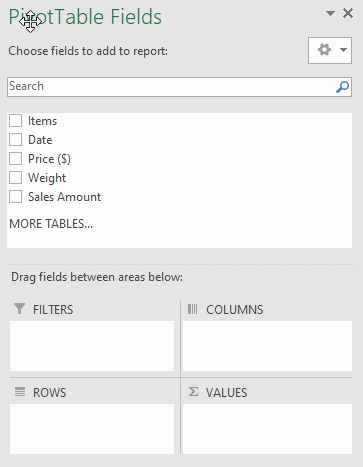This screenshot has width=363, height=467.
Task: Click the empty ROWS drop area
Action: 92,429
